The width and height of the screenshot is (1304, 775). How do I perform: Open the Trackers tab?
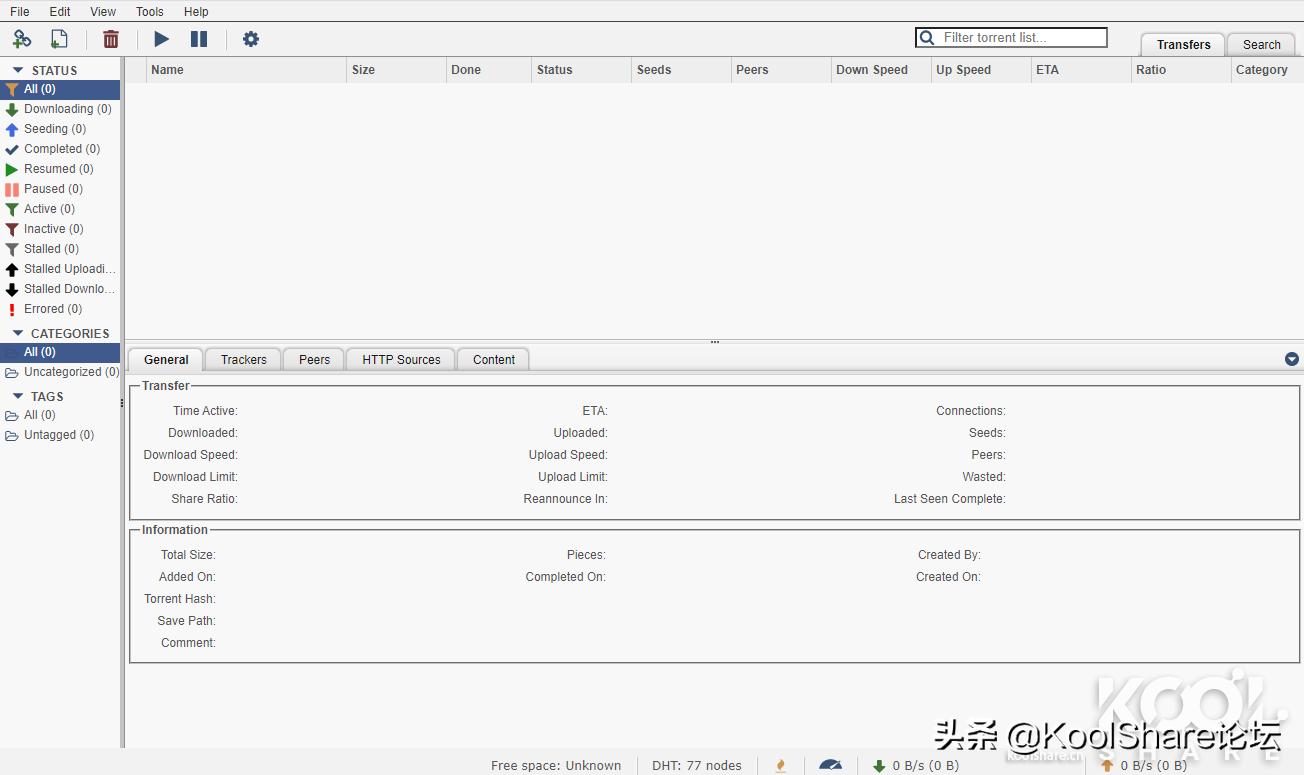pyautogui.click(x=244, y=360)
